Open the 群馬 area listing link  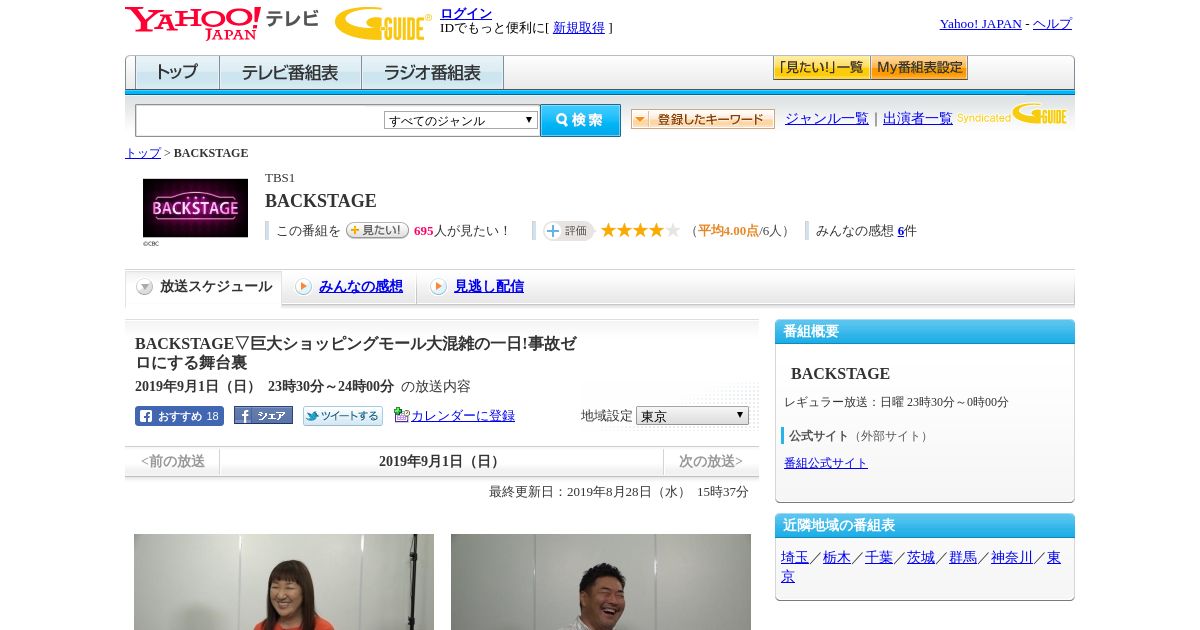click(x=963, y=558)
